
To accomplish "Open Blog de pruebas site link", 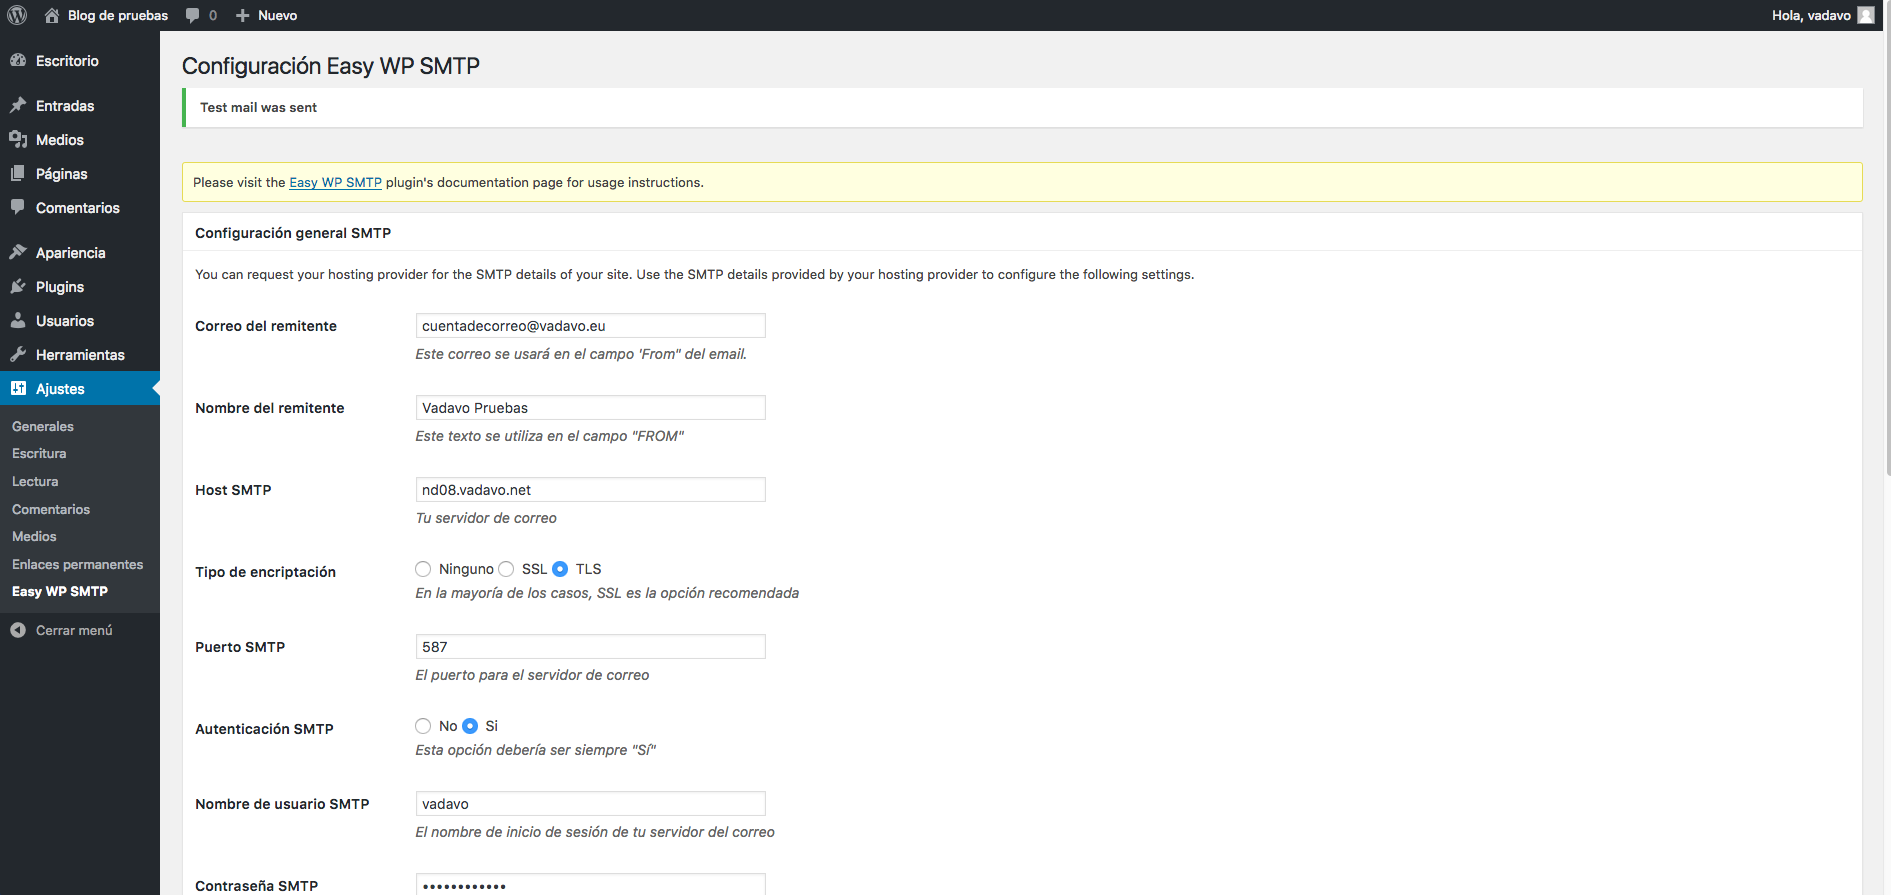I will 118,15.
